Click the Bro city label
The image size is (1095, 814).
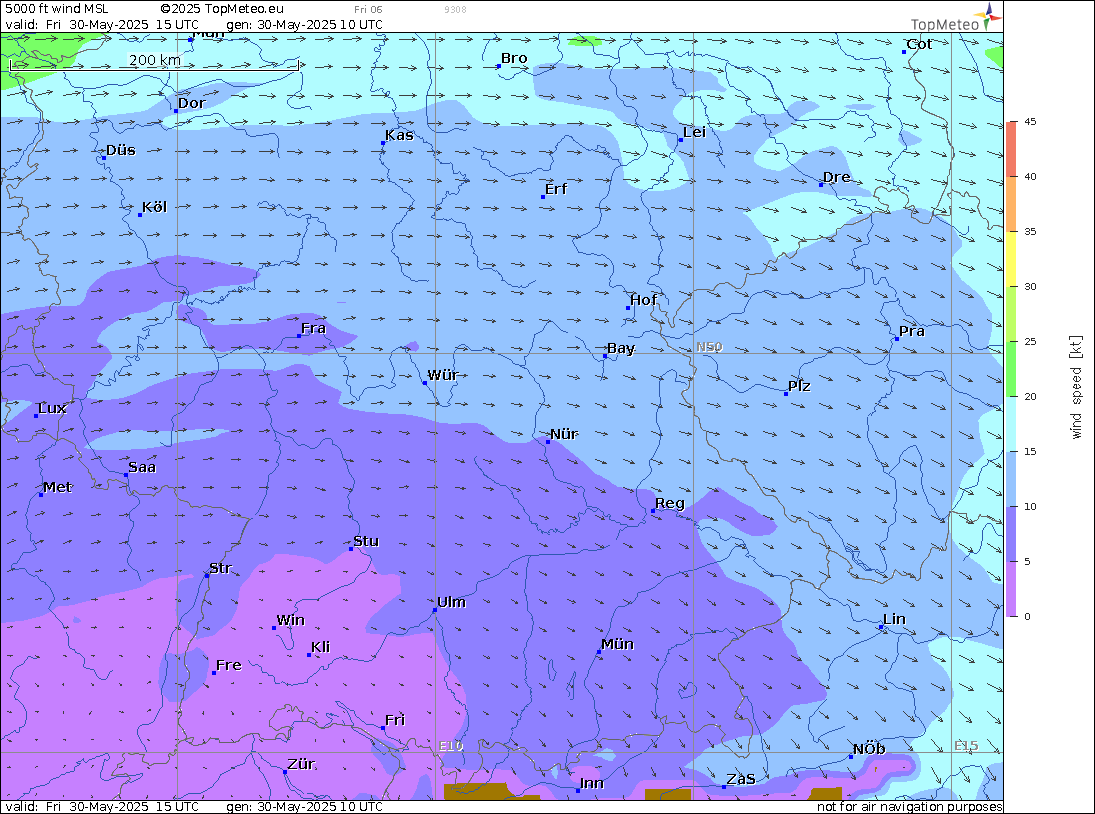pos(514,59)
